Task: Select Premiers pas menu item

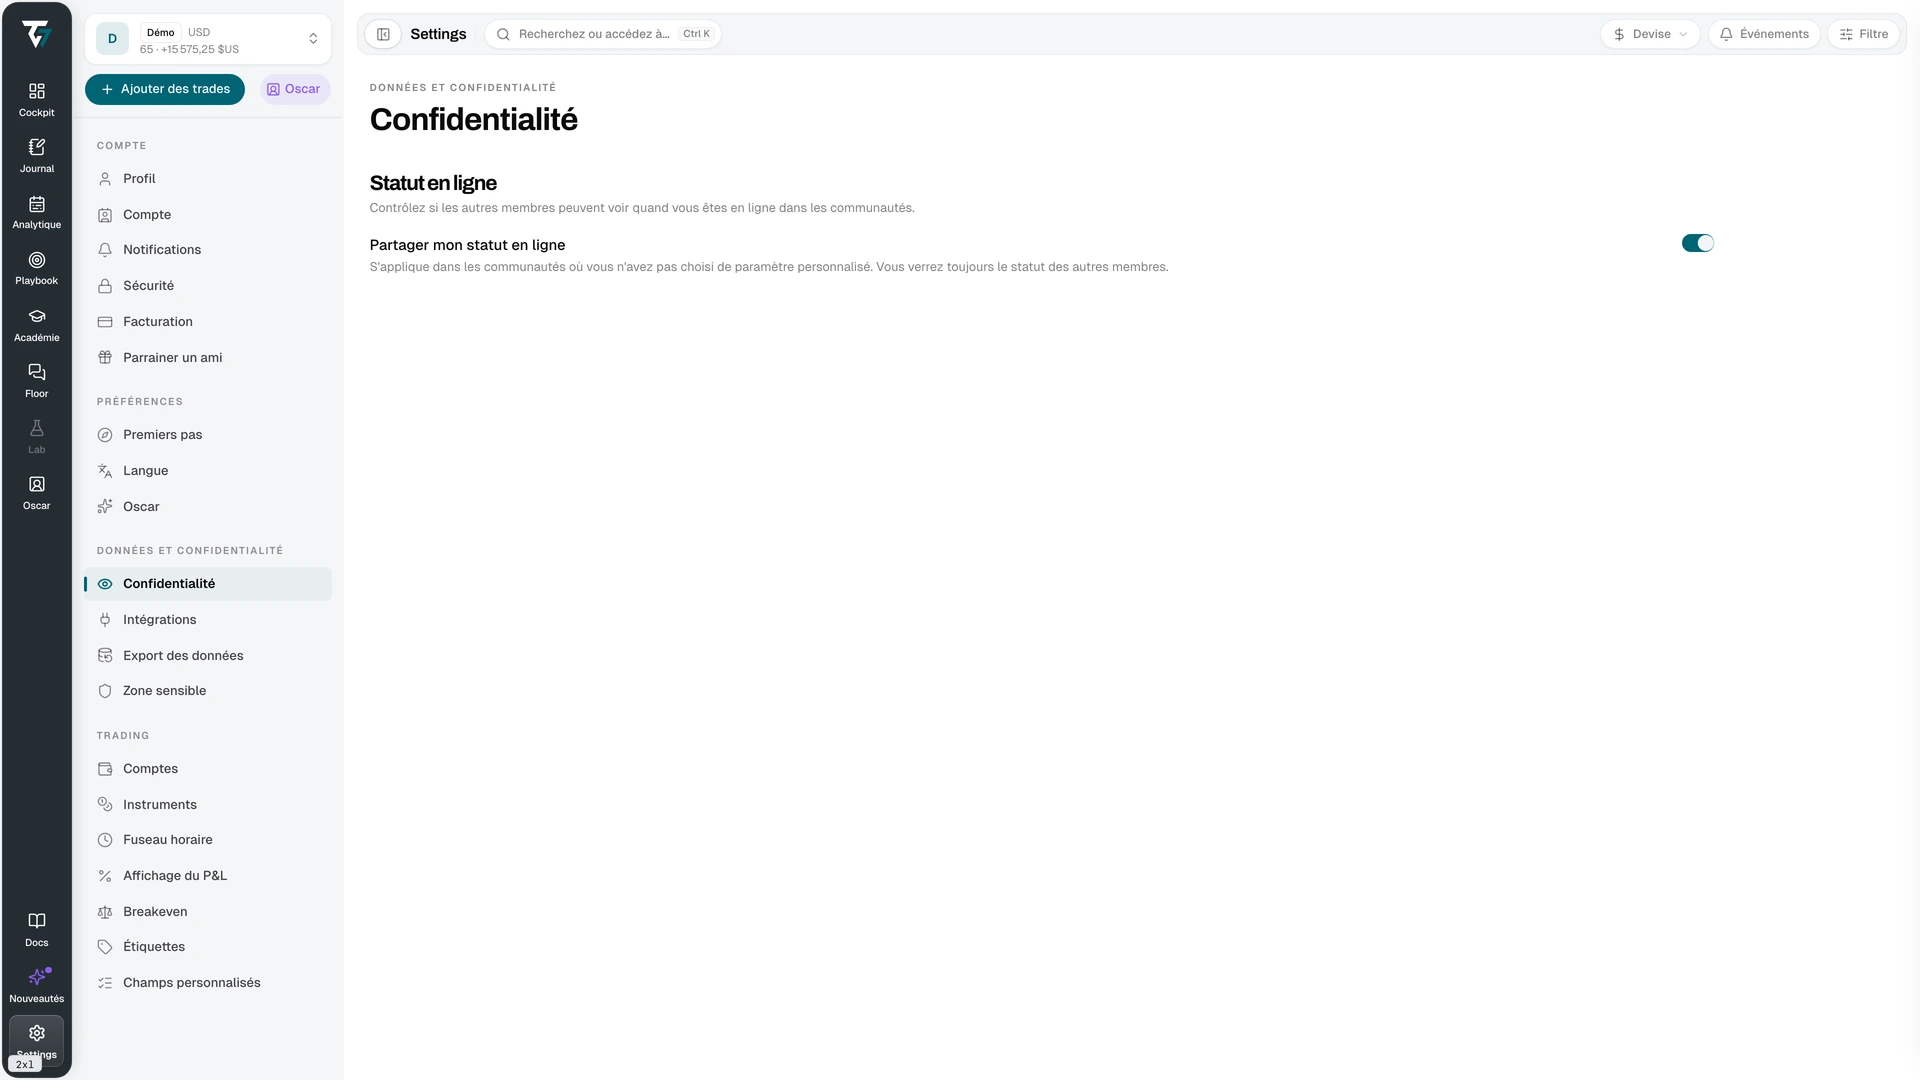Action: [208, 435]
